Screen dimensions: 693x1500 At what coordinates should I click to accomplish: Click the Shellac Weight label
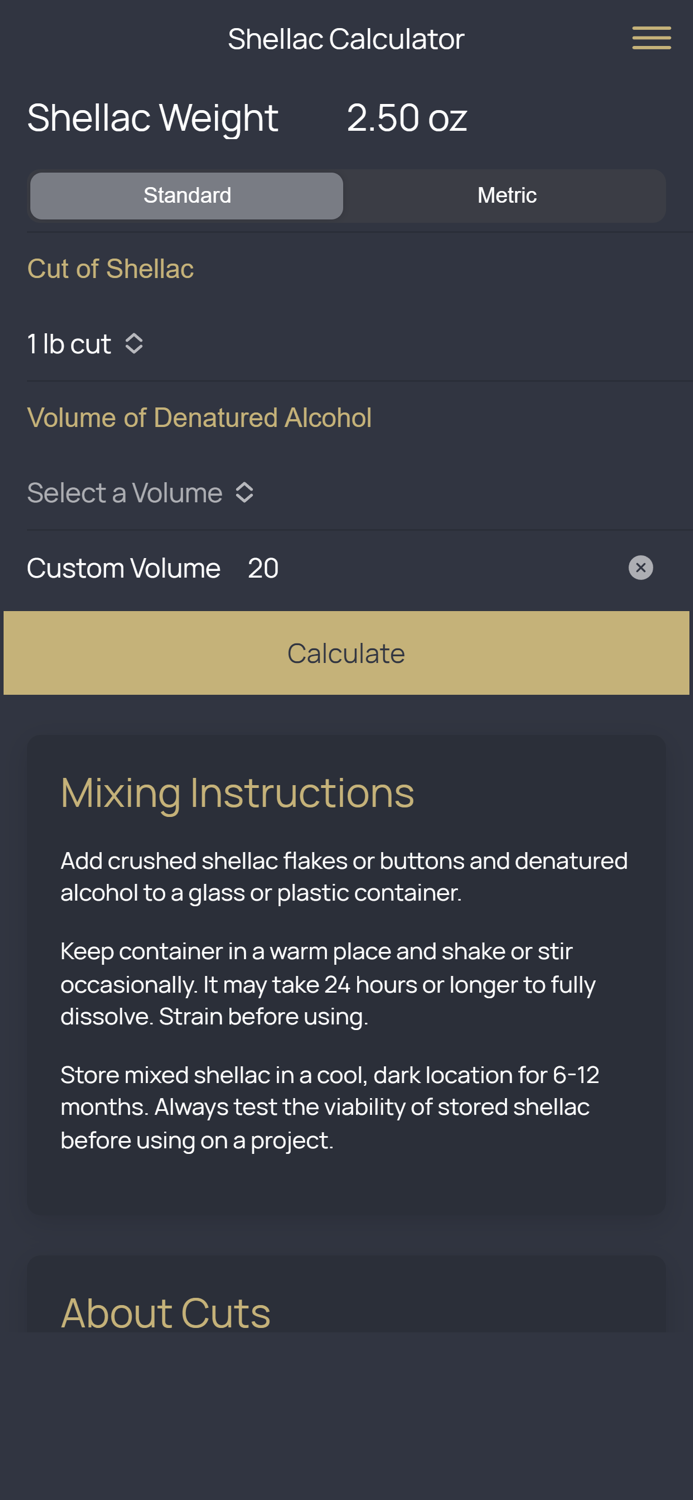pos(153,117)
